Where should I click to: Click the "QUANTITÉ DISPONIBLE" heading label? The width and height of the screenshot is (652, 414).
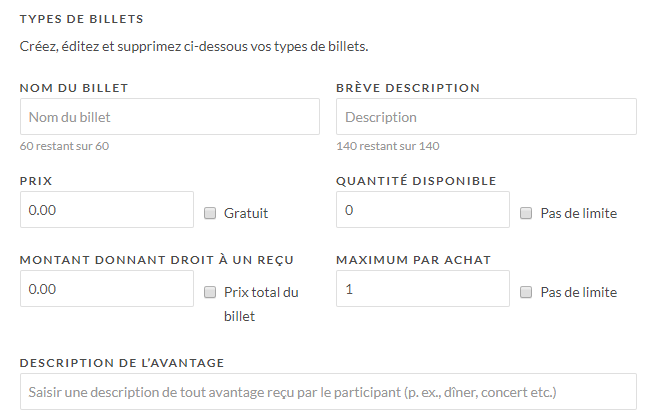point(416,181)
